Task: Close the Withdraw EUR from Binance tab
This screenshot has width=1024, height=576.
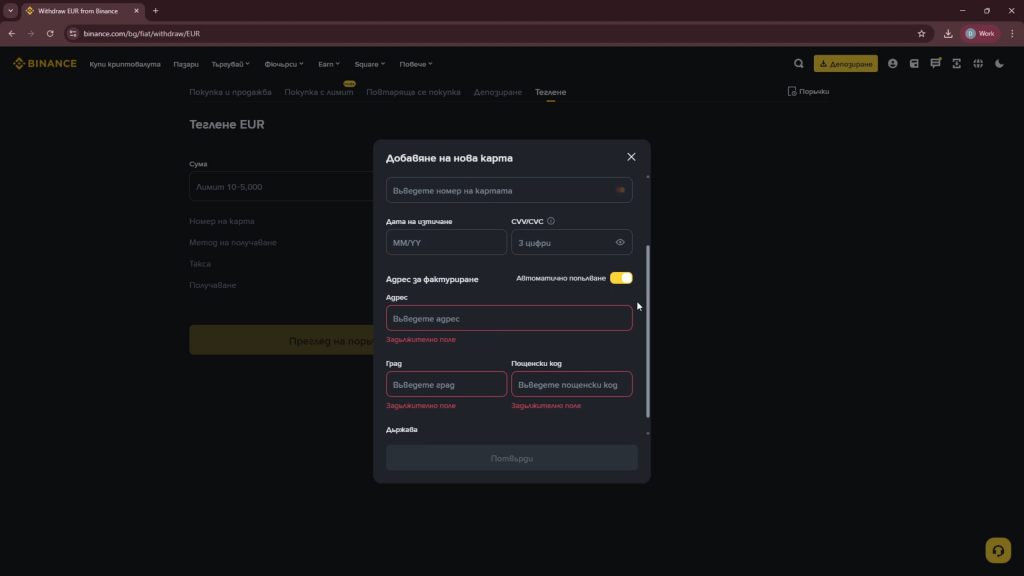Action: [x=136, y=10]
